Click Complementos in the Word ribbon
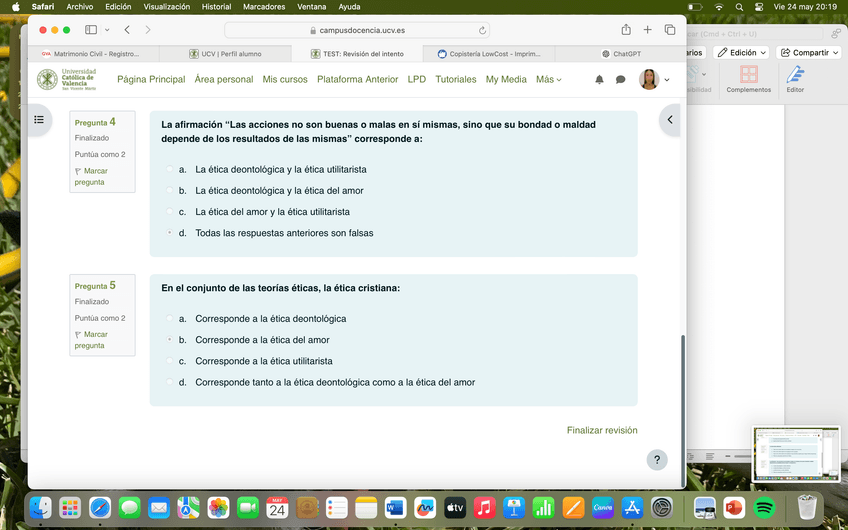 (x=748, y=79)
